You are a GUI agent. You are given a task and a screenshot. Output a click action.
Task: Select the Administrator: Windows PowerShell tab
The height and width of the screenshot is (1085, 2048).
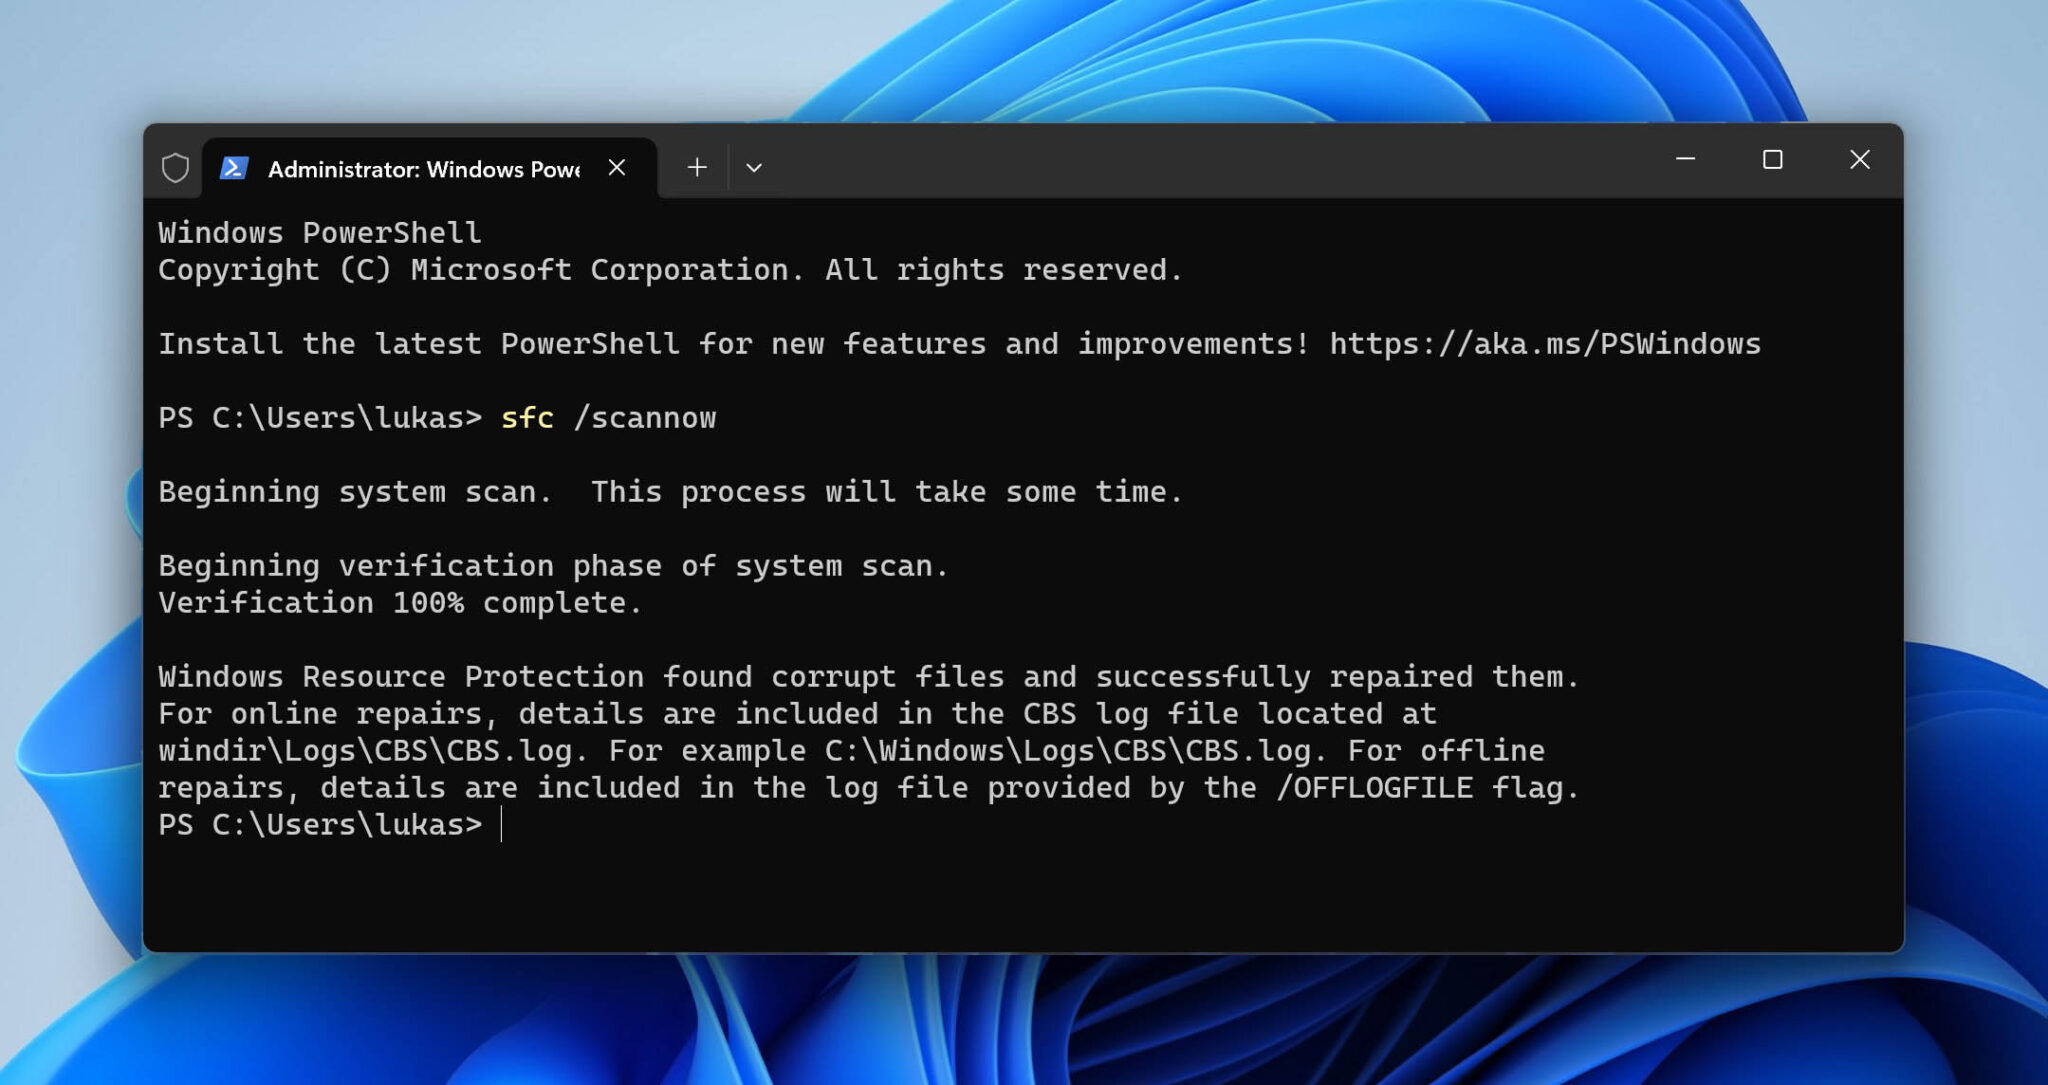(420, 167)
